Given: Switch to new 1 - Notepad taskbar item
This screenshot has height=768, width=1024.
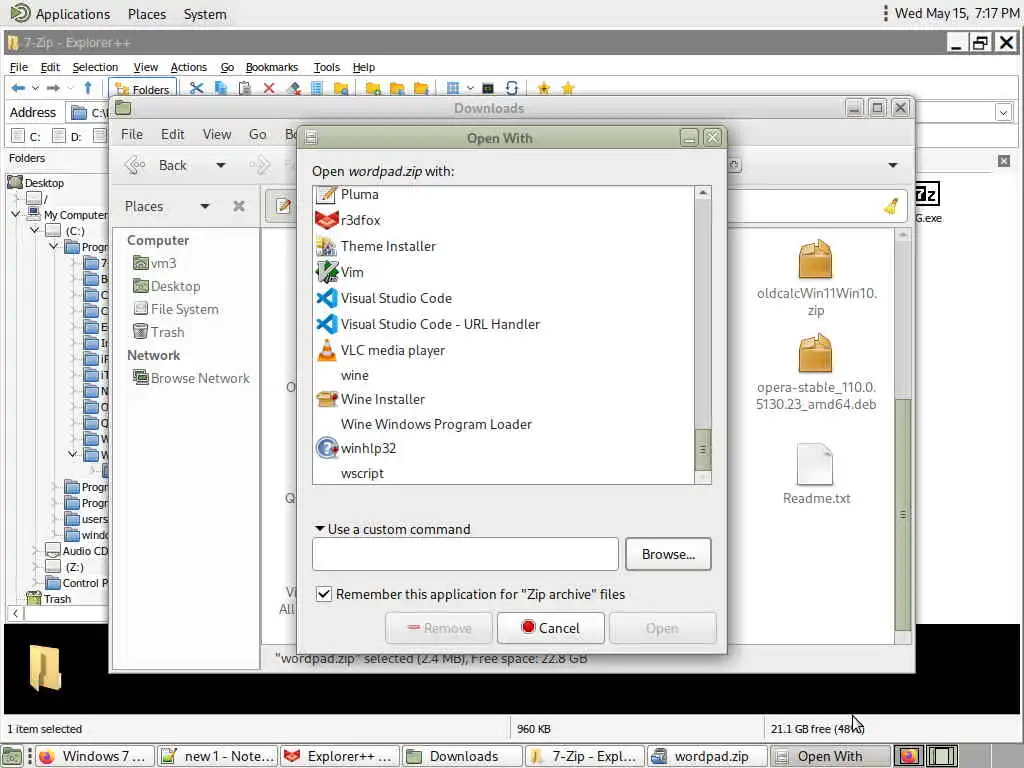Looking at the screenshot, I should (x=217, y=756).
